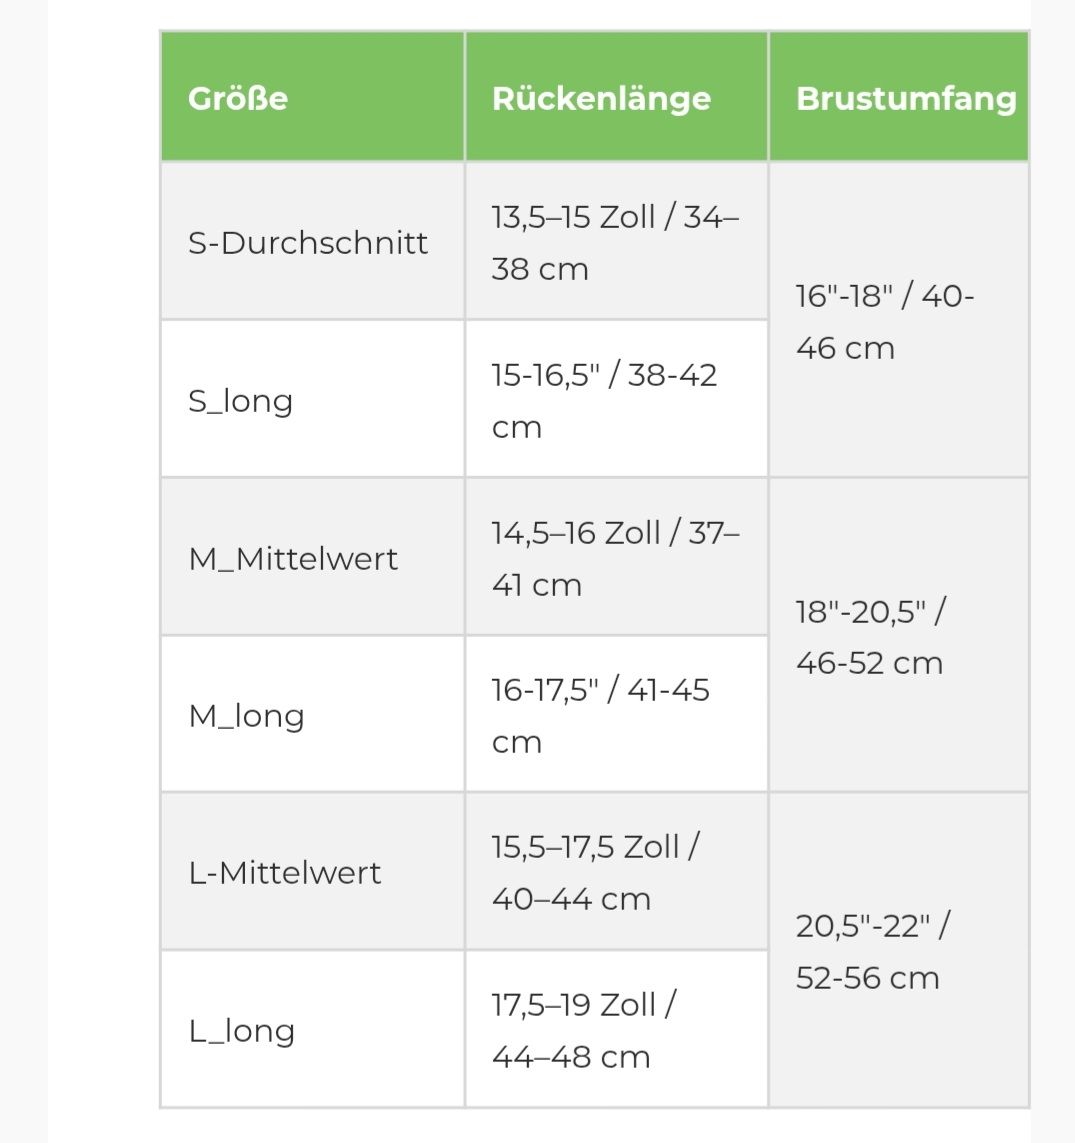The width and height of the screenshot is (1075, 1143).
Task: Click the 15-16,5" / 38-42 cm cell
Action: coord(617,399)
